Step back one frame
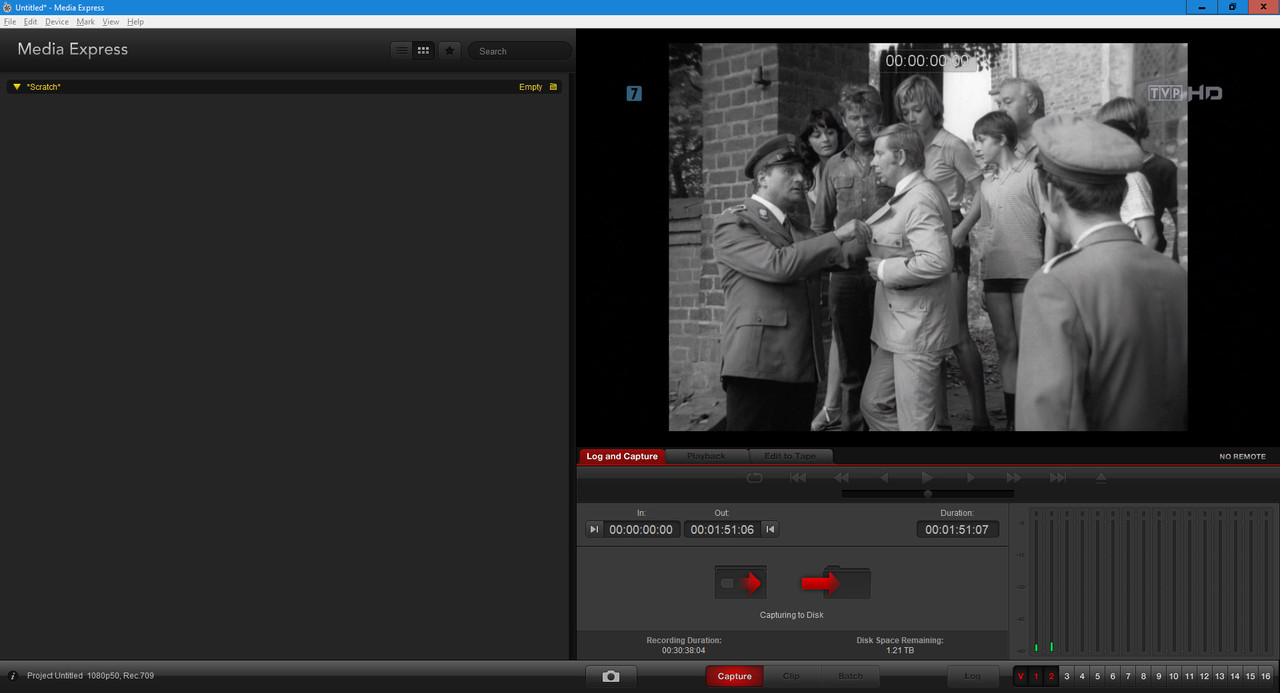This screenshot has width=1280, height=693. [x=884, y=478]
